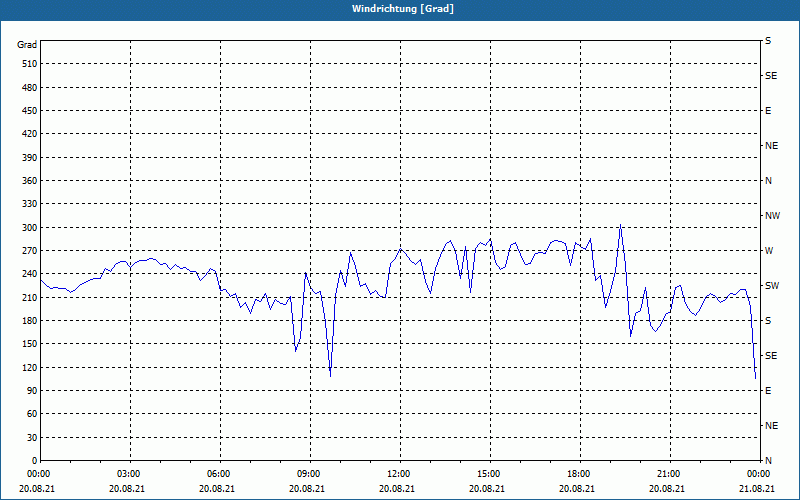Image resolution: width=800 pixels, height=500 pixels.
Task: Pick the 120 value on the degree axis
Action: [x=29, y=367]
